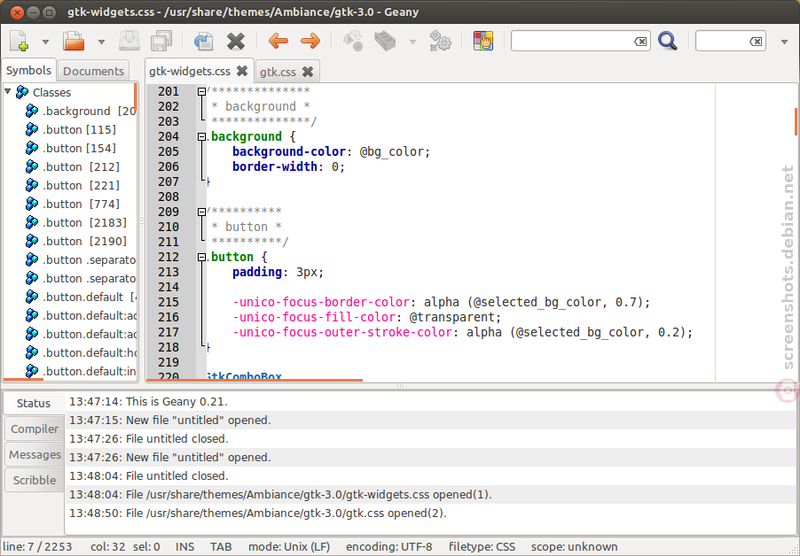Viewport: 800px width, 556px height.
Task: Open the color chooser icon
Action: pos(483,41)
